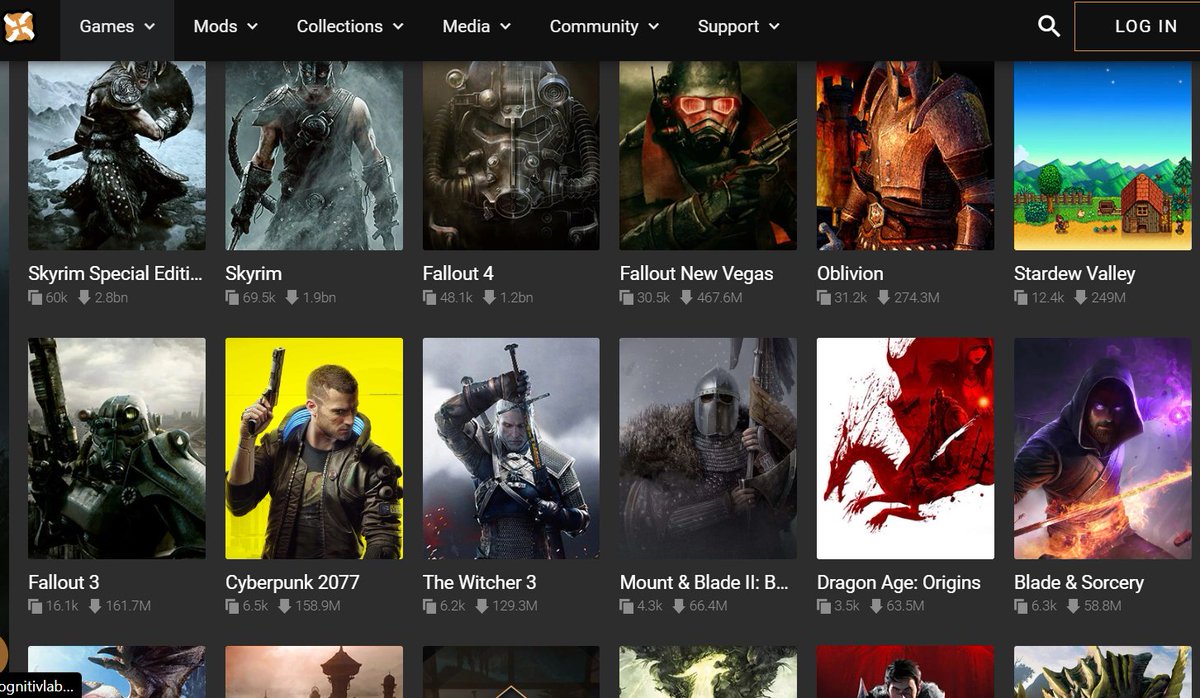Expand the Media dropdown chevron
Viewport: 1200px width, 698px height.
coord(504,27)
